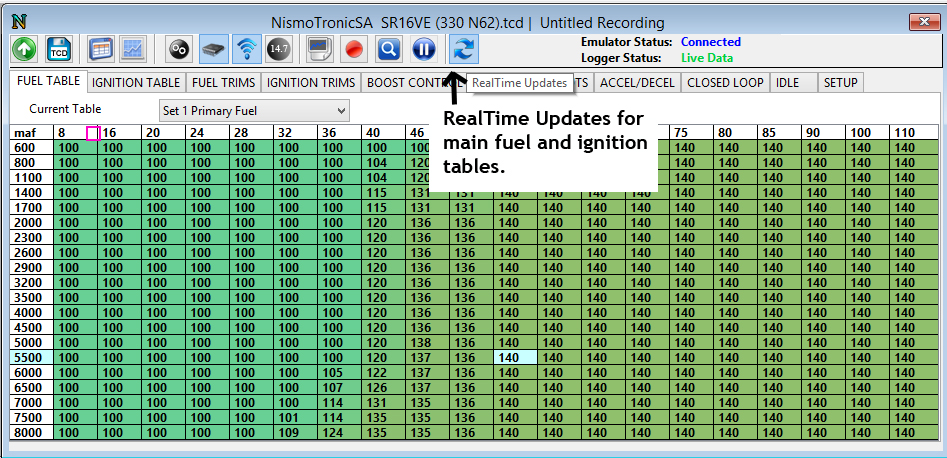Select the 7500 RPM row header

(31, 418)
